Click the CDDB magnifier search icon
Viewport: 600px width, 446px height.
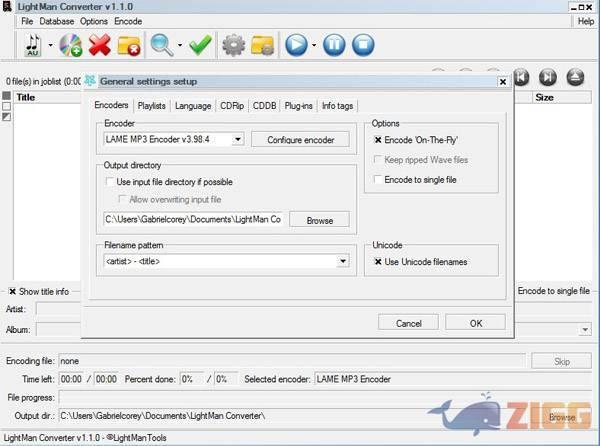pos(162,45)
